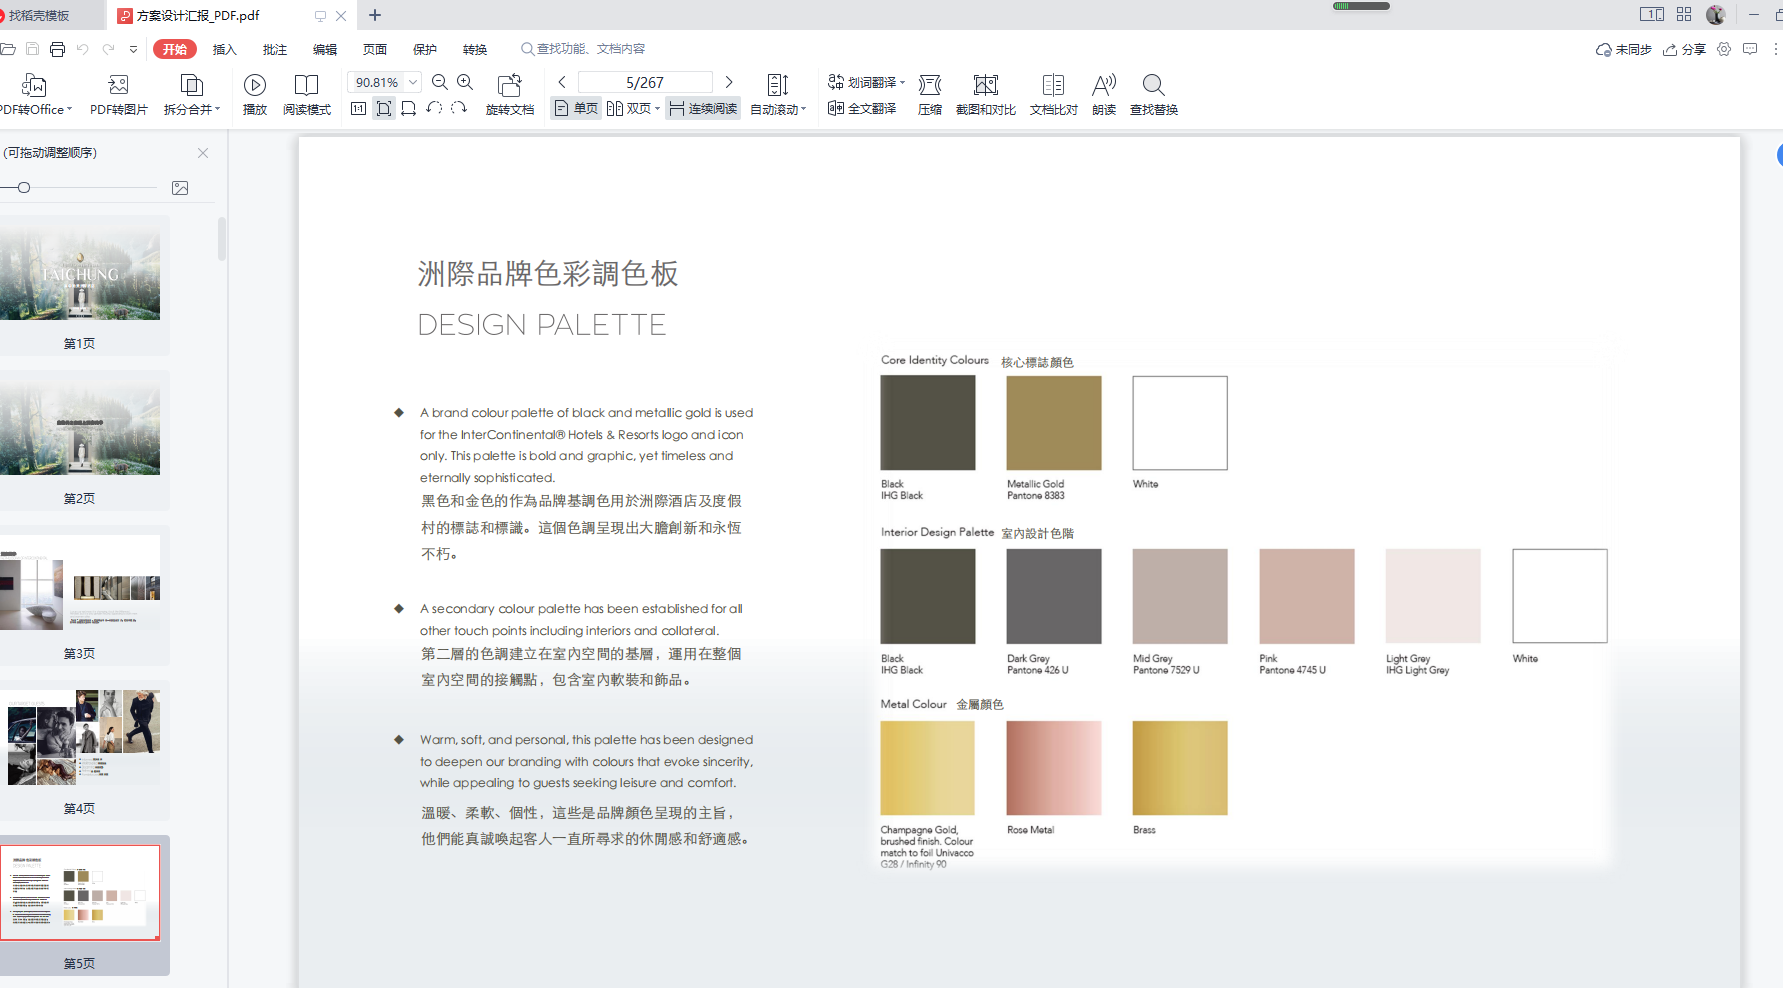
Task: Open the zoom percentage dropdown
Action: (x=413, y=82)
